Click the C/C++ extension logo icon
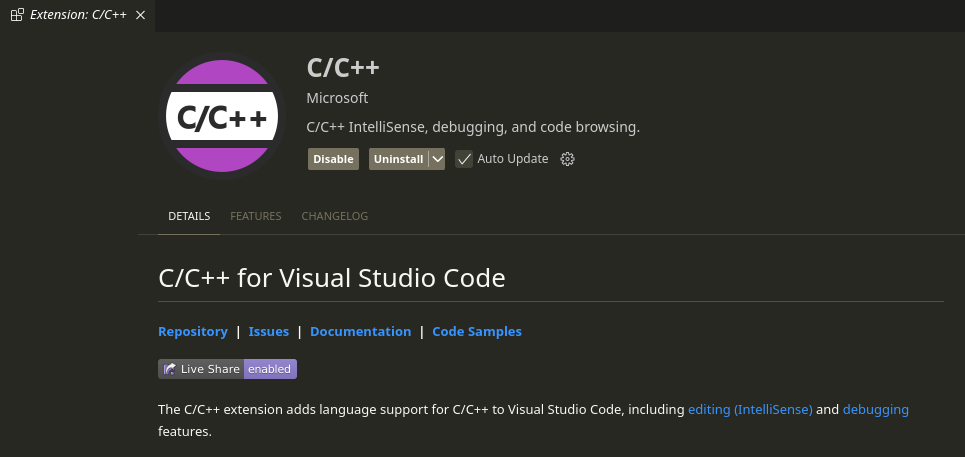Screen dimensions: 965x457 coord(222,116)
